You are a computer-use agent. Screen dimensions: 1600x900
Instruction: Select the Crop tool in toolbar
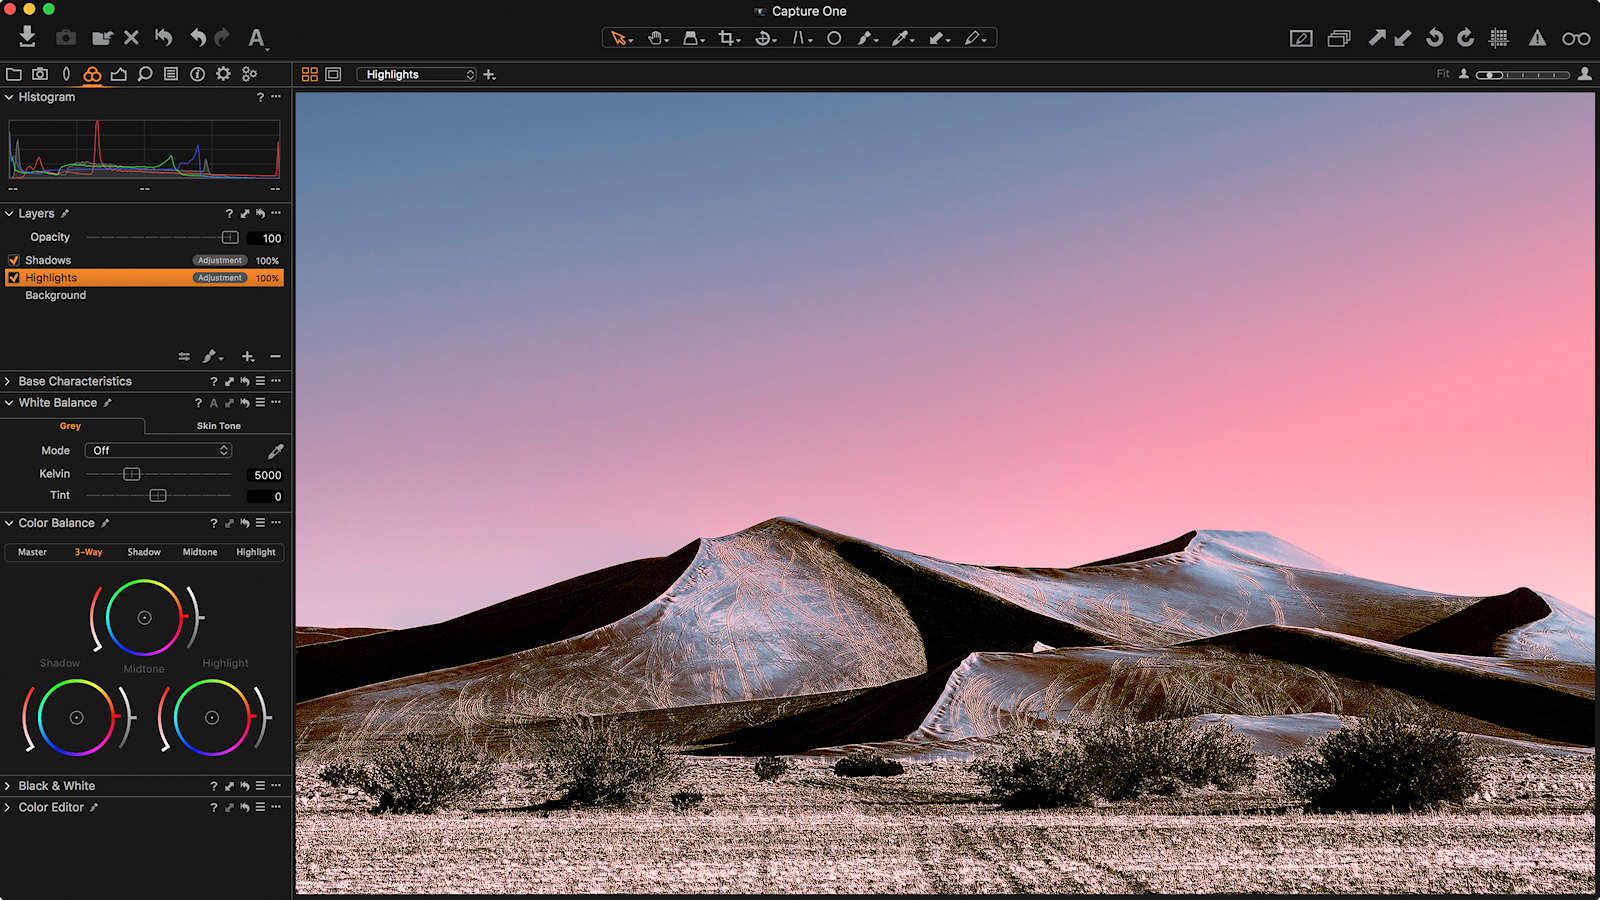[x=727, y=38]
